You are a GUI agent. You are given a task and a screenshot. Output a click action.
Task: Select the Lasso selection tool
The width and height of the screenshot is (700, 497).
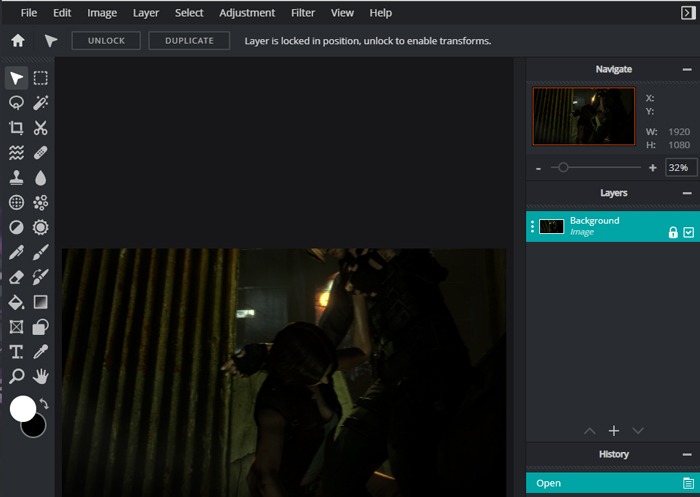[16, 103]
